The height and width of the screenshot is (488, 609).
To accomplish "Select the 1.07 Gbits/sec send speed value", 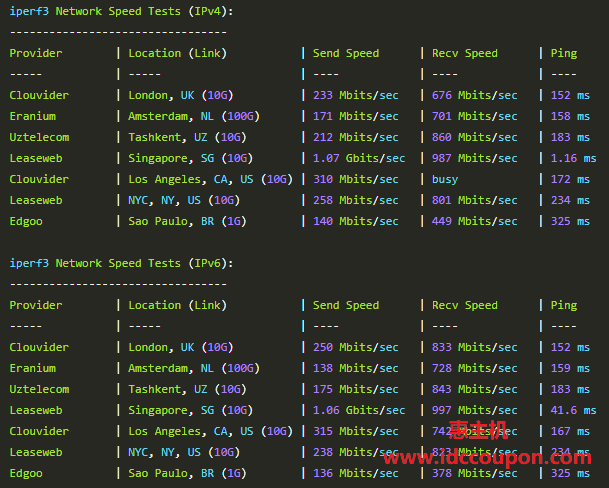I will click(359, 158).
